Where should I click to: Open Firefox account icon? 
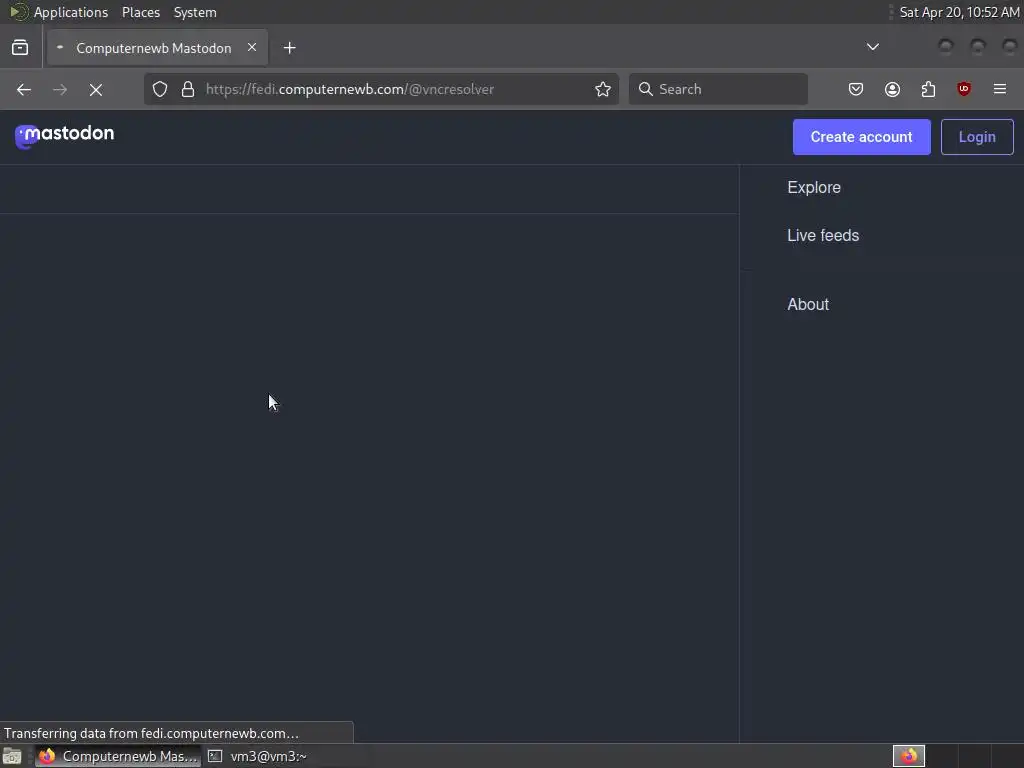892,89
